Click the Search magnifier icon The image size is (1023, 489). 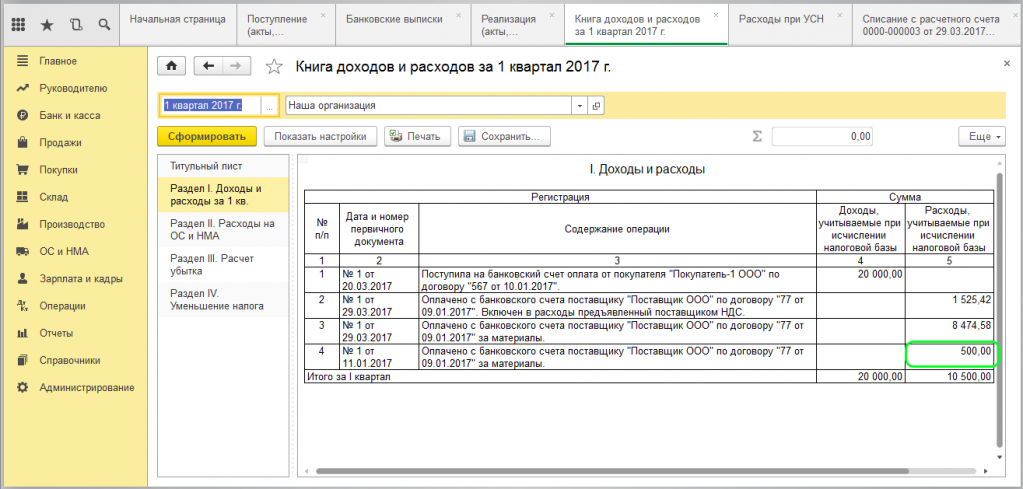pyautogui.click(x=103, y=24)
